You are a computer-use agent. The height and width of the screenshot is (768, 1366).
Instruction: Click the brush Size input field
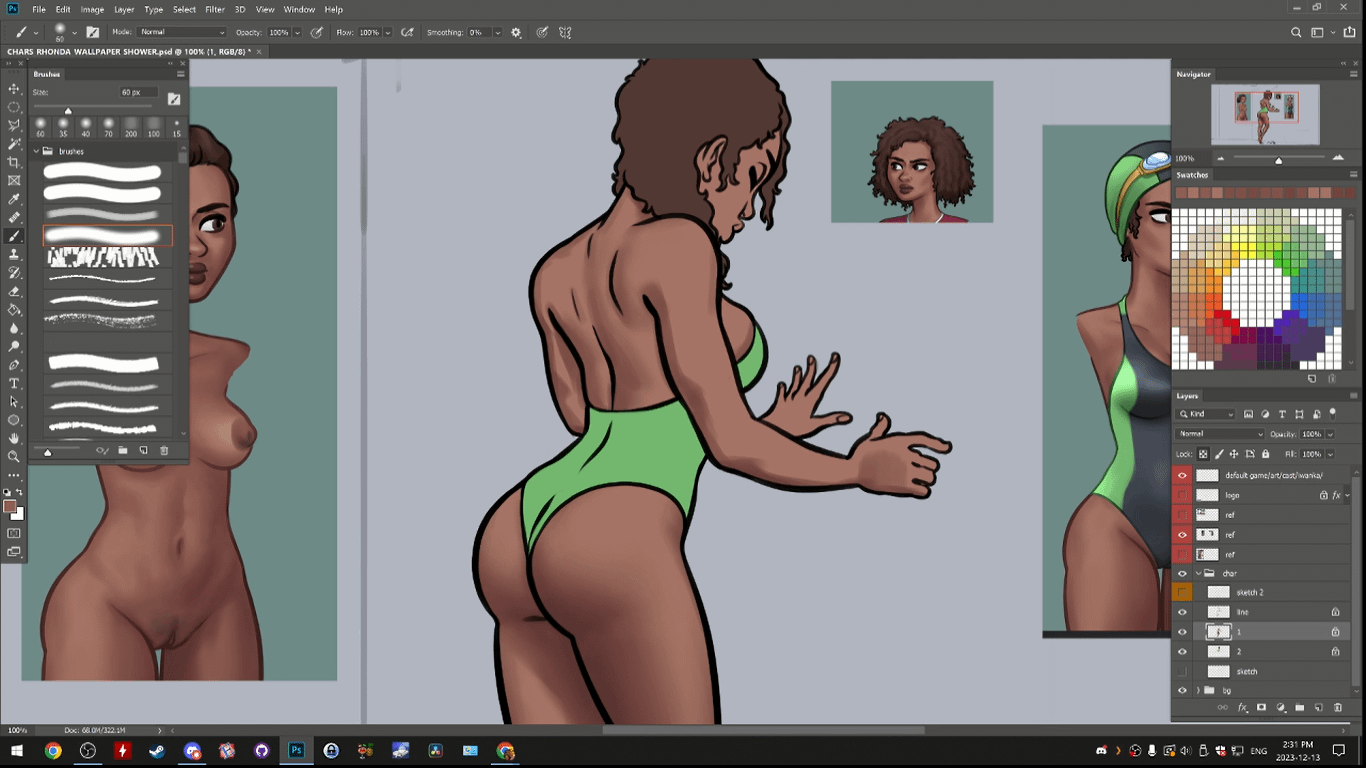tap(138, 93)
